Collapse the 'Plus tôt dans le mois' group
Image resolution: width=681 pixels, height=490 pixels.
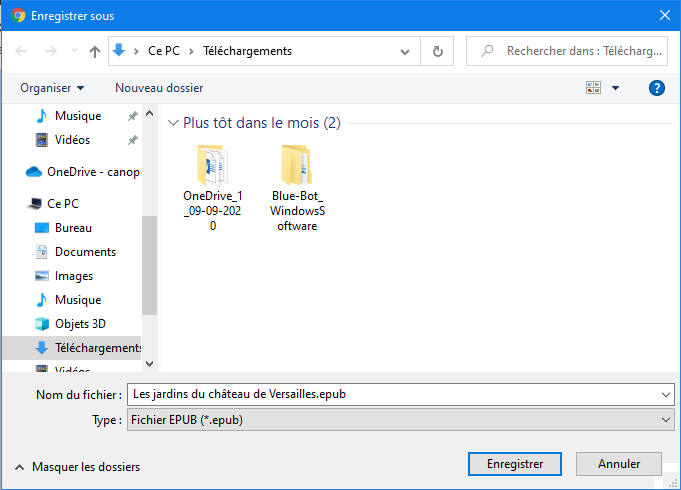[x=174, y=123]
